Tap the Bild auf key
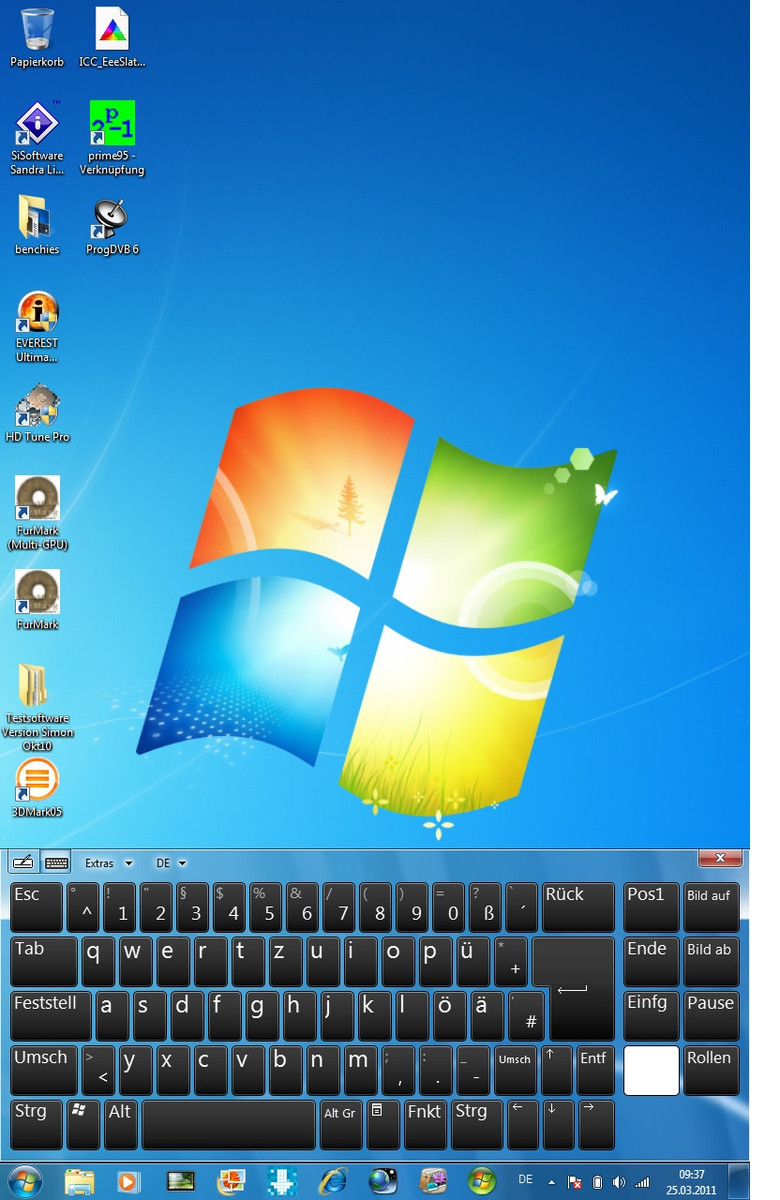The width and height of the screenshot is (780, 1200). tap(711, 907)
